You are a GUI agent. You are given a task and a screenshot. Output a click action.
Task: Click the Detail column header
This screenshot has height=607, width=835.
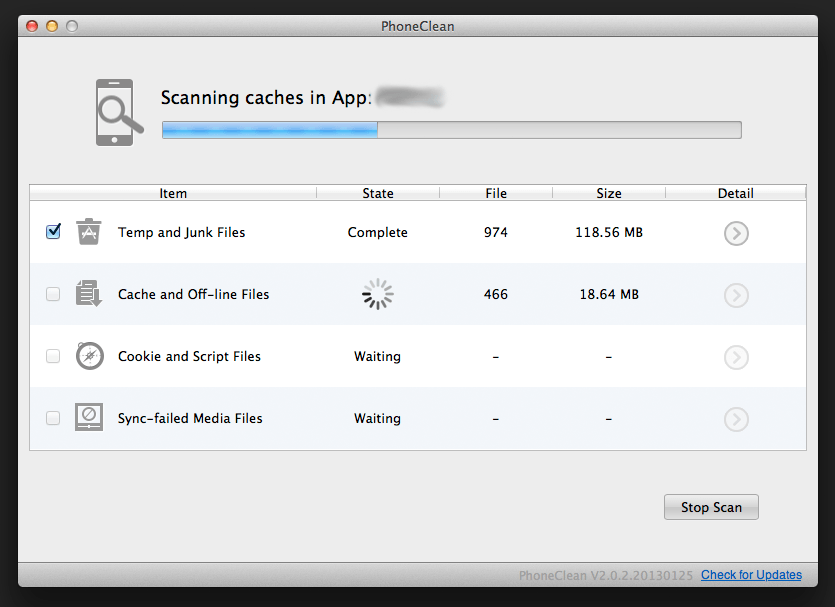tap(735, 193)
